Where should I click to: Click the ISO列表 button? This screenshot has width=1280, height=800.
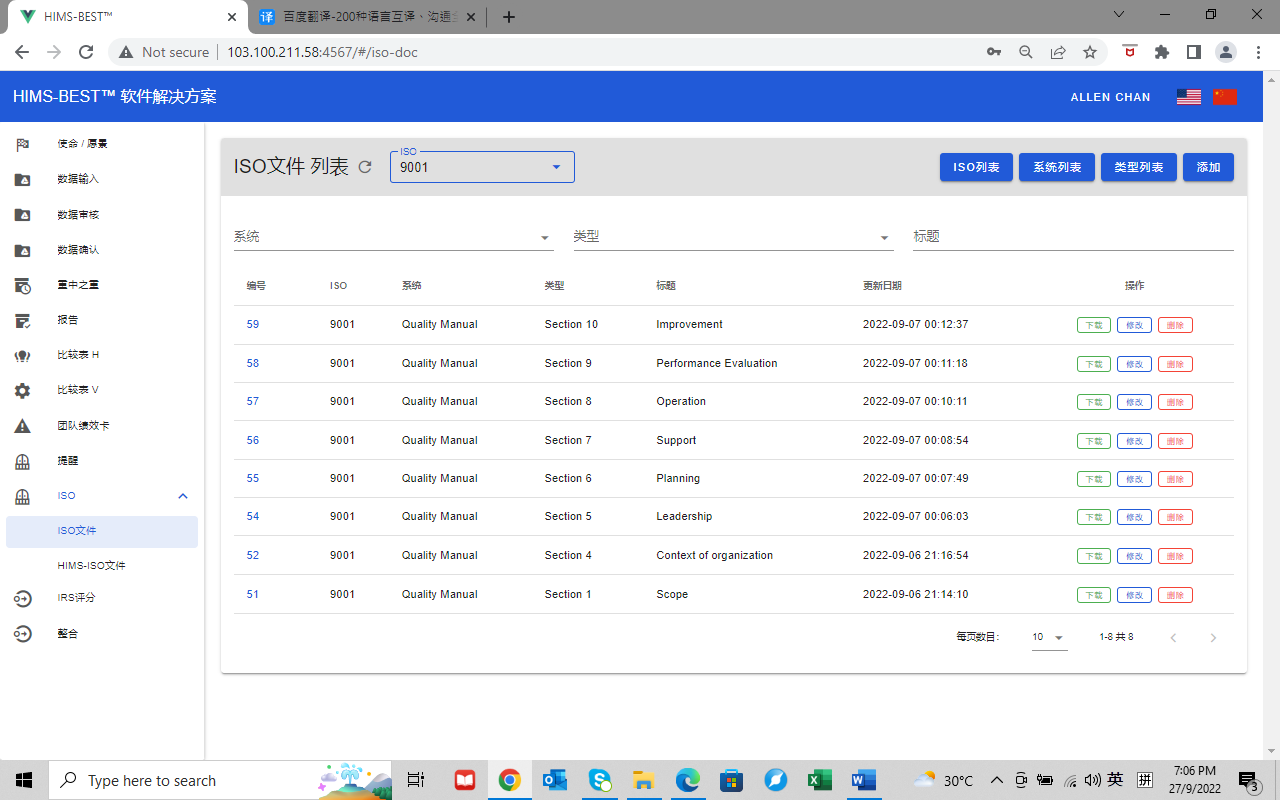point(976,167)
